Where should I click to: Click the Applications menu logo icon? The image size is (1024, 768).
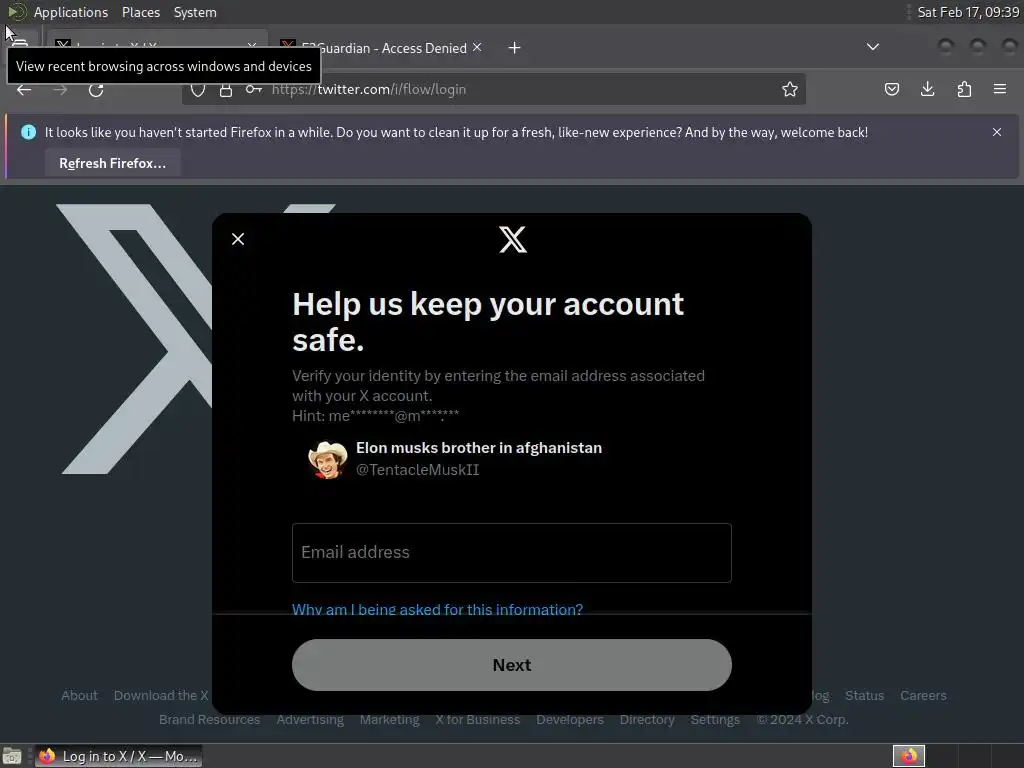[x=16, y=12]
